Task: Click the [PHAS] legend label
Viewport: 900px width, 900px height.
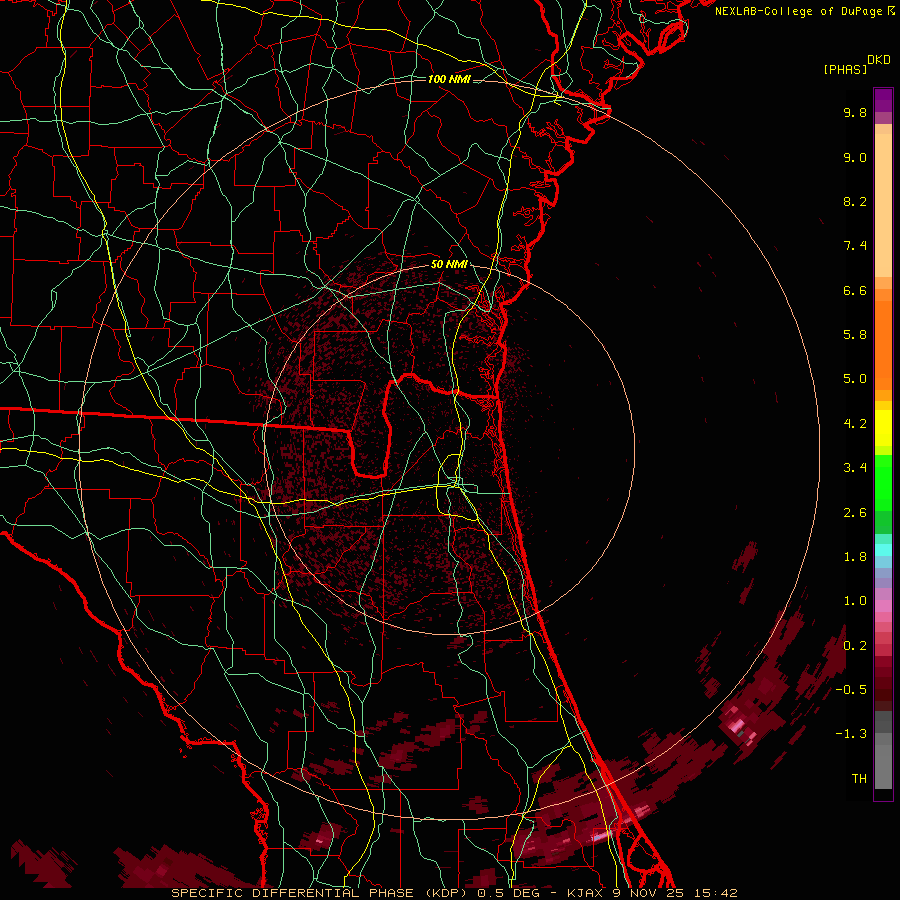Action: tap(845, 70)
